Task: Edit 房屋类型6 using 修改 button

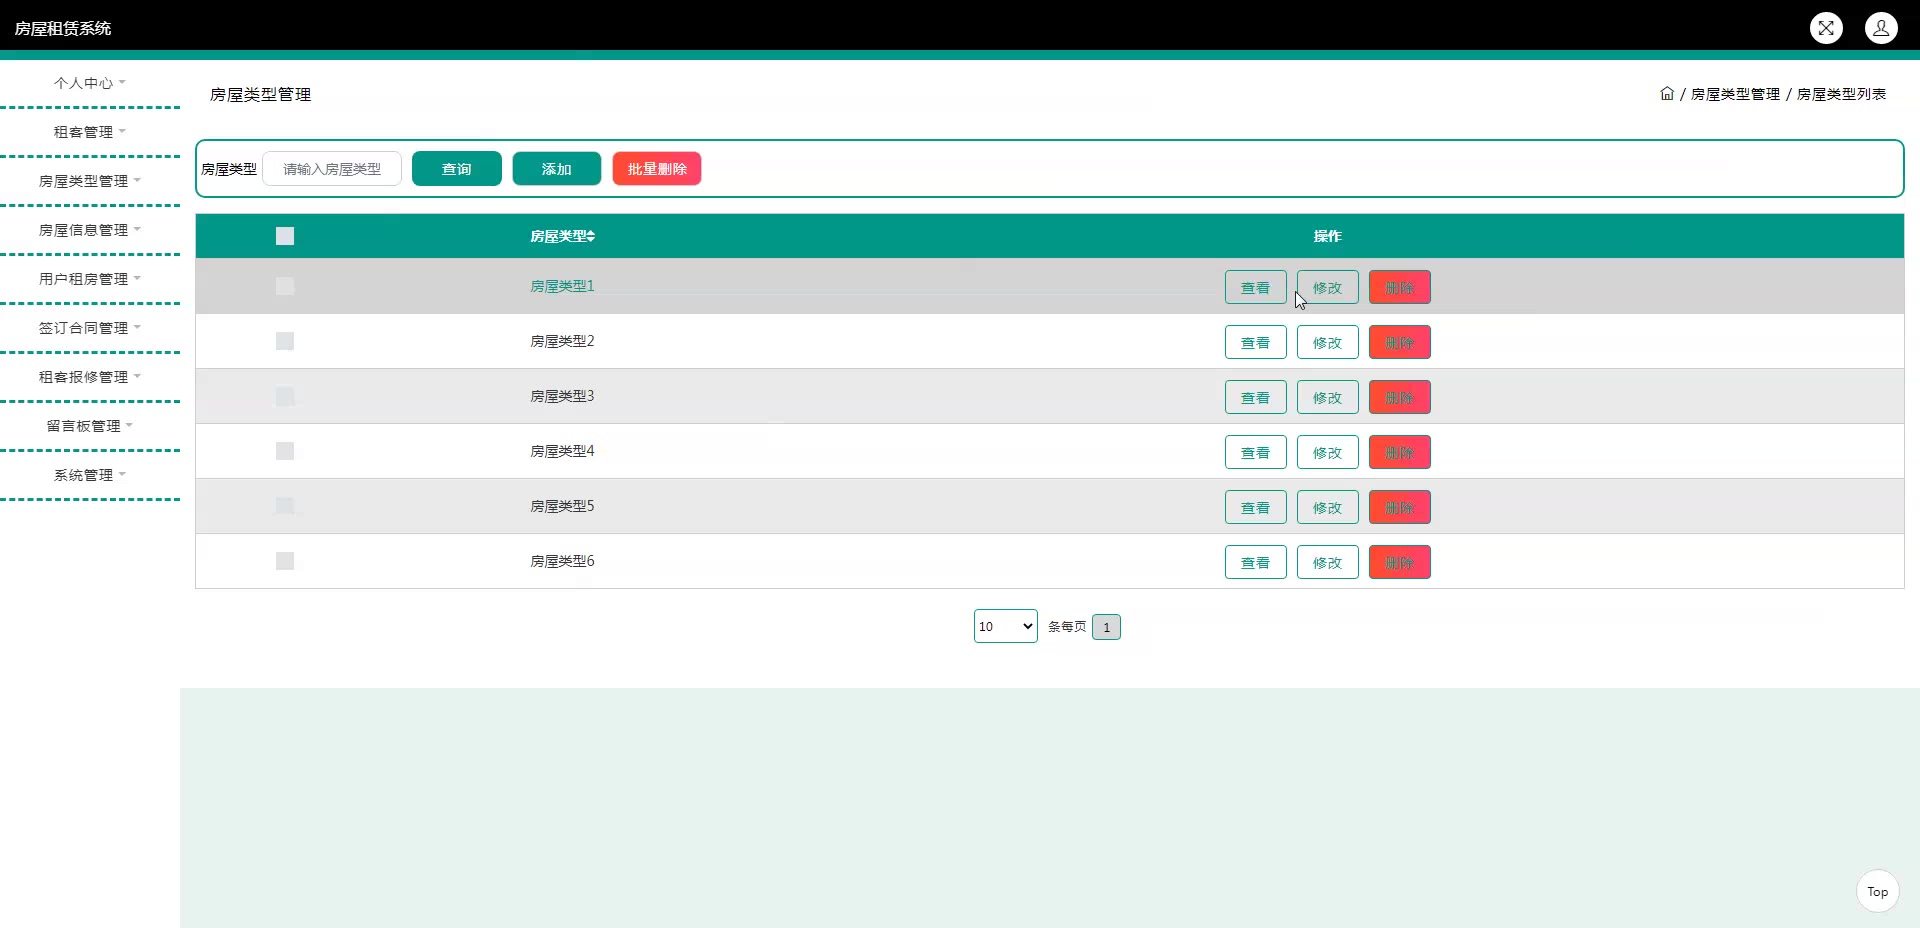Action: 1328,562
